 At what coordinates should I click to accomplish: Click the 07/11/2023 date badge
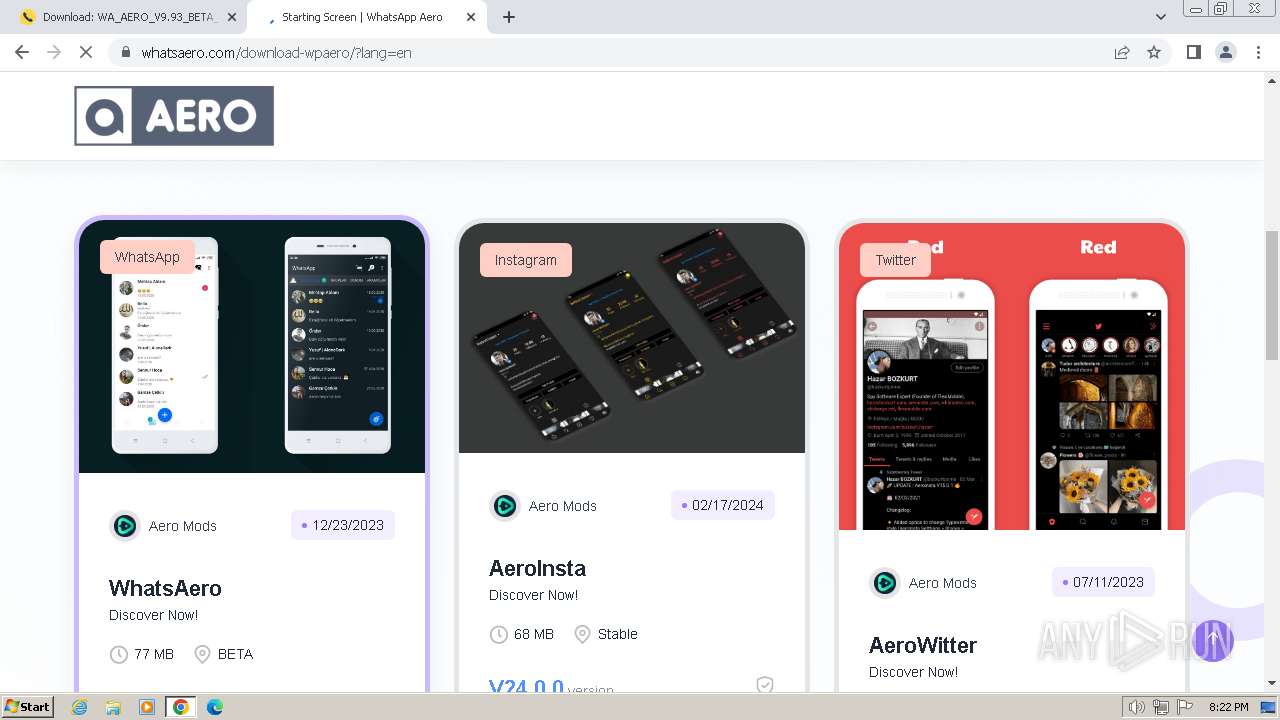[x=1103, y=582]
